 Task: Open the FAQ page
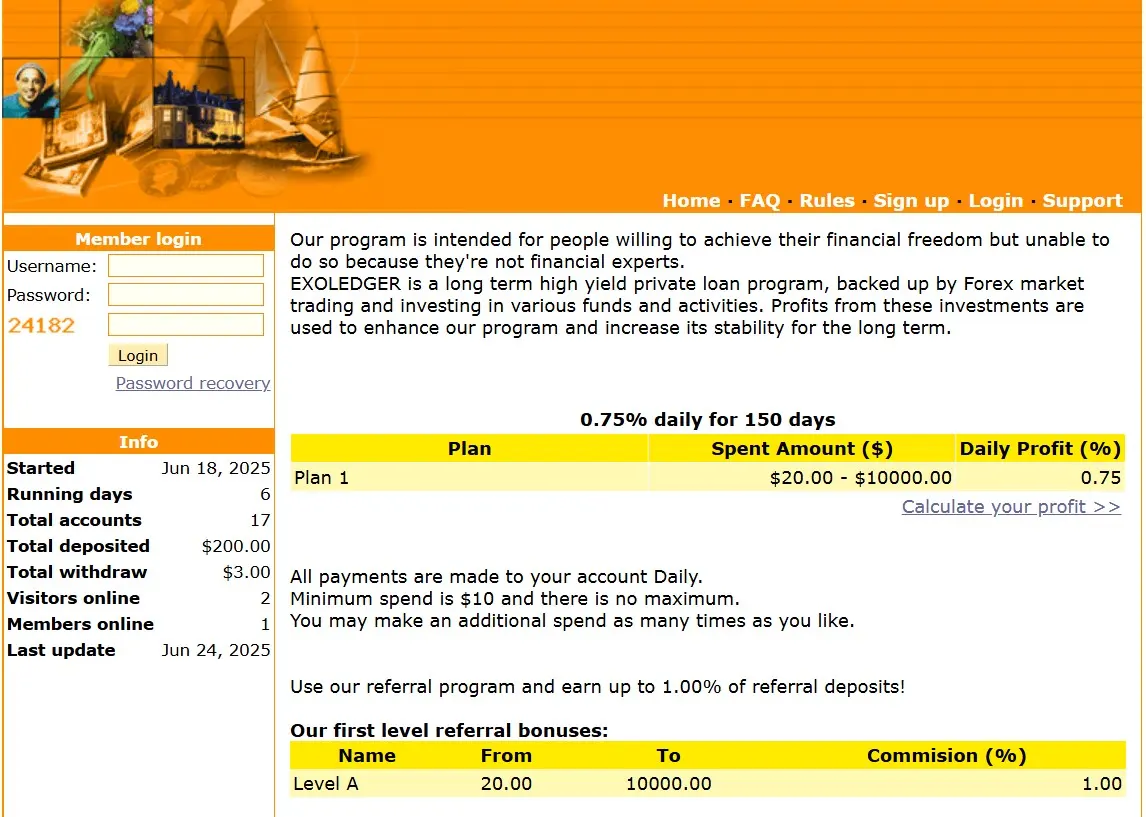(x=759, y=200)
